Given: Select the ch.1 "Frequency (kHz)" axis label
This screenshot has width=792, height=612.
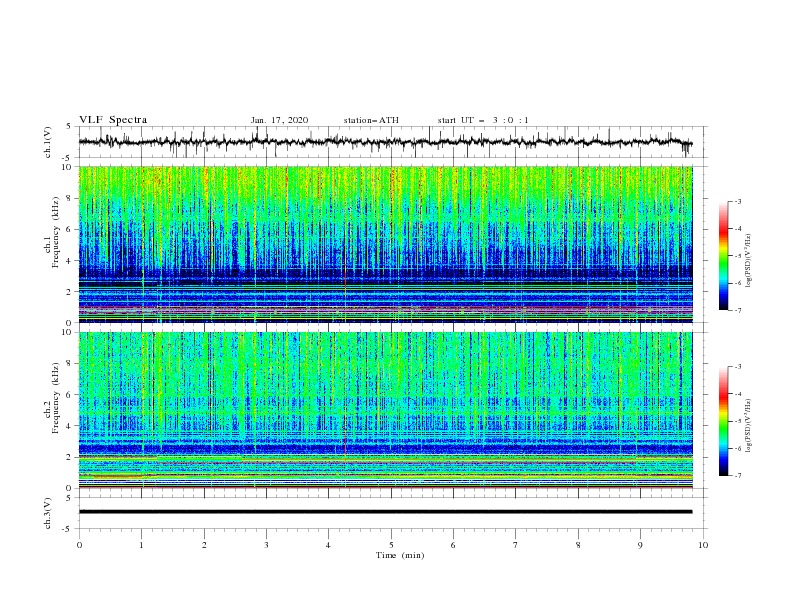Looking at the screenshot, I should click(x=55, y=232).
